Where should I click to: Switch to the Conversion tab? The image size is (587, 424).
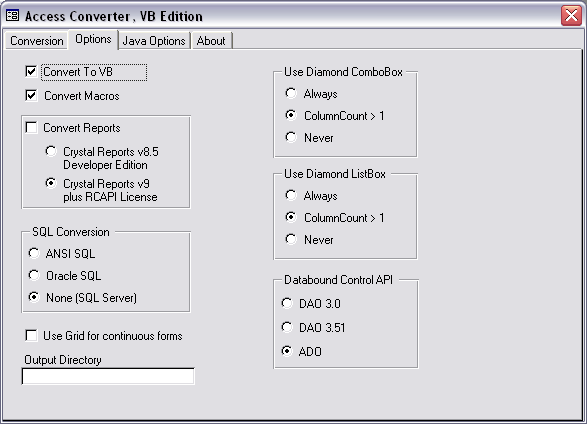[x=37, y=41]
